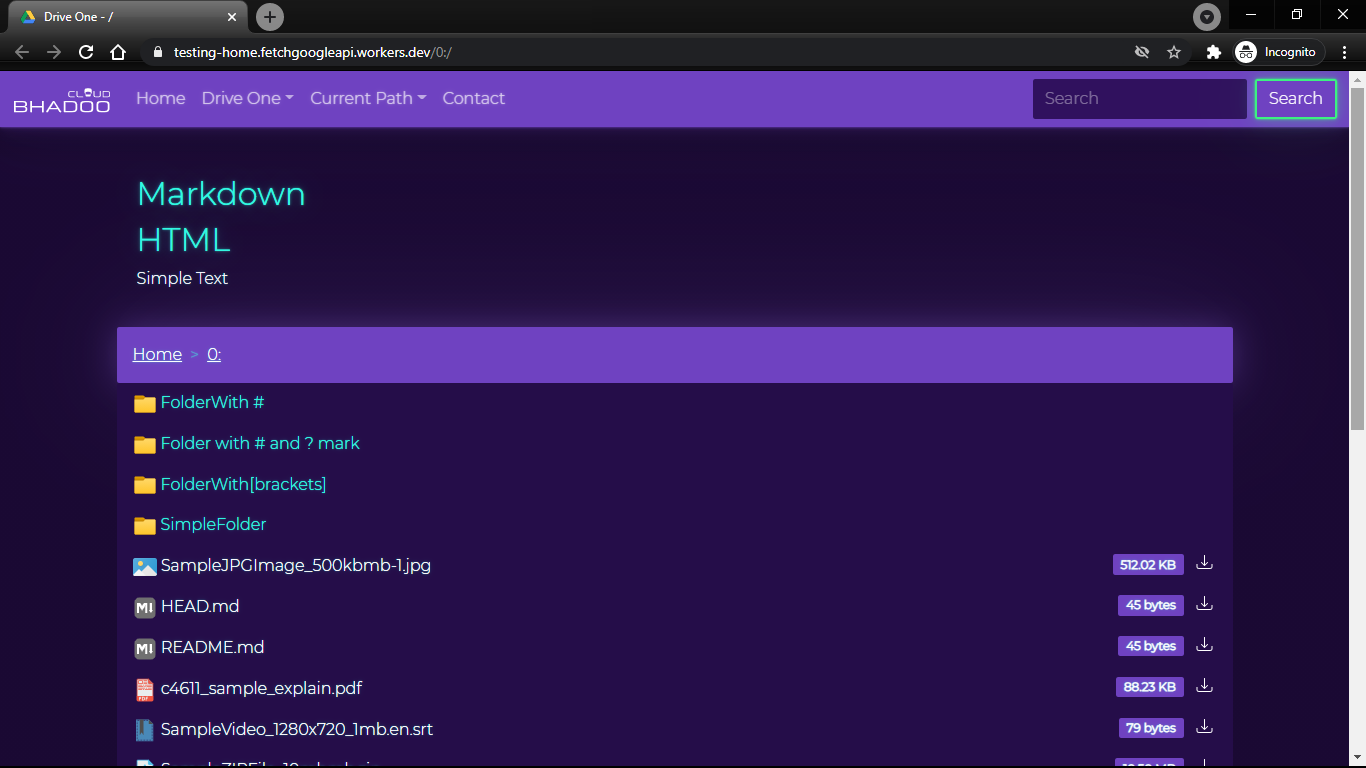Click the 512.02 KB size badge
Viewport: 1366px width, 768px height.
pyautogui.click(x=1148, y=565)
